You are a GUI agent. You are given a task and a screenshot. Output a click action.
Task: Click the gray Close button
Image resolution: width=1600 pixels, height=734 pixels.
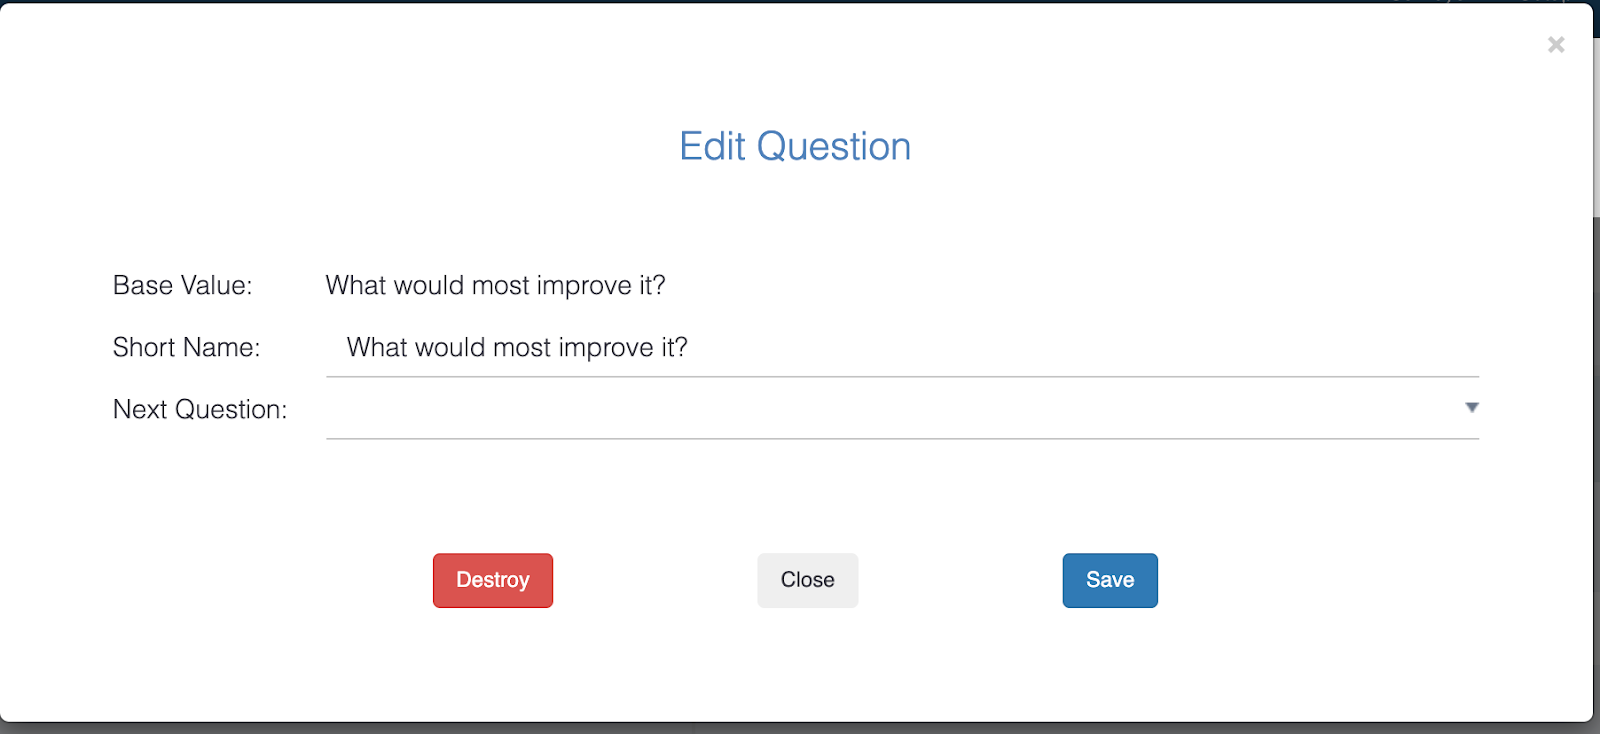coord(807,580)
